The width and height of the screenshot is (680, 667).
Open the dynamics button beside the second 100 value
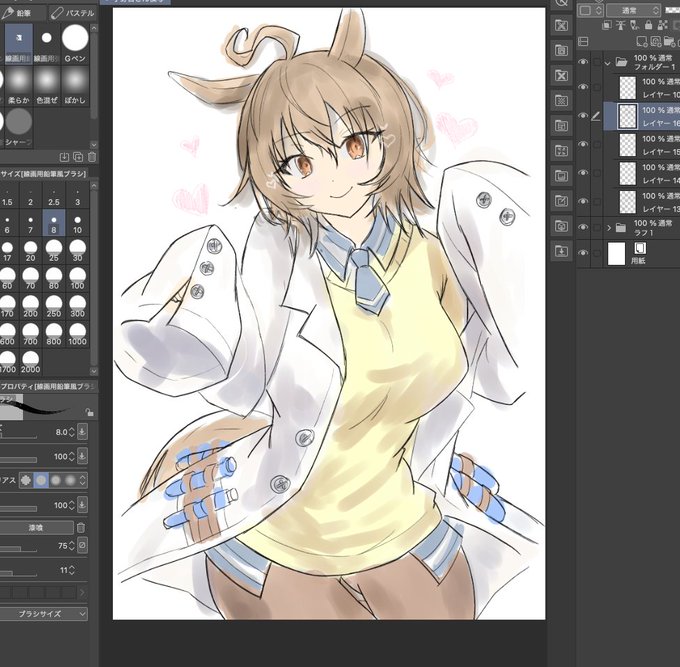(82, 505)
